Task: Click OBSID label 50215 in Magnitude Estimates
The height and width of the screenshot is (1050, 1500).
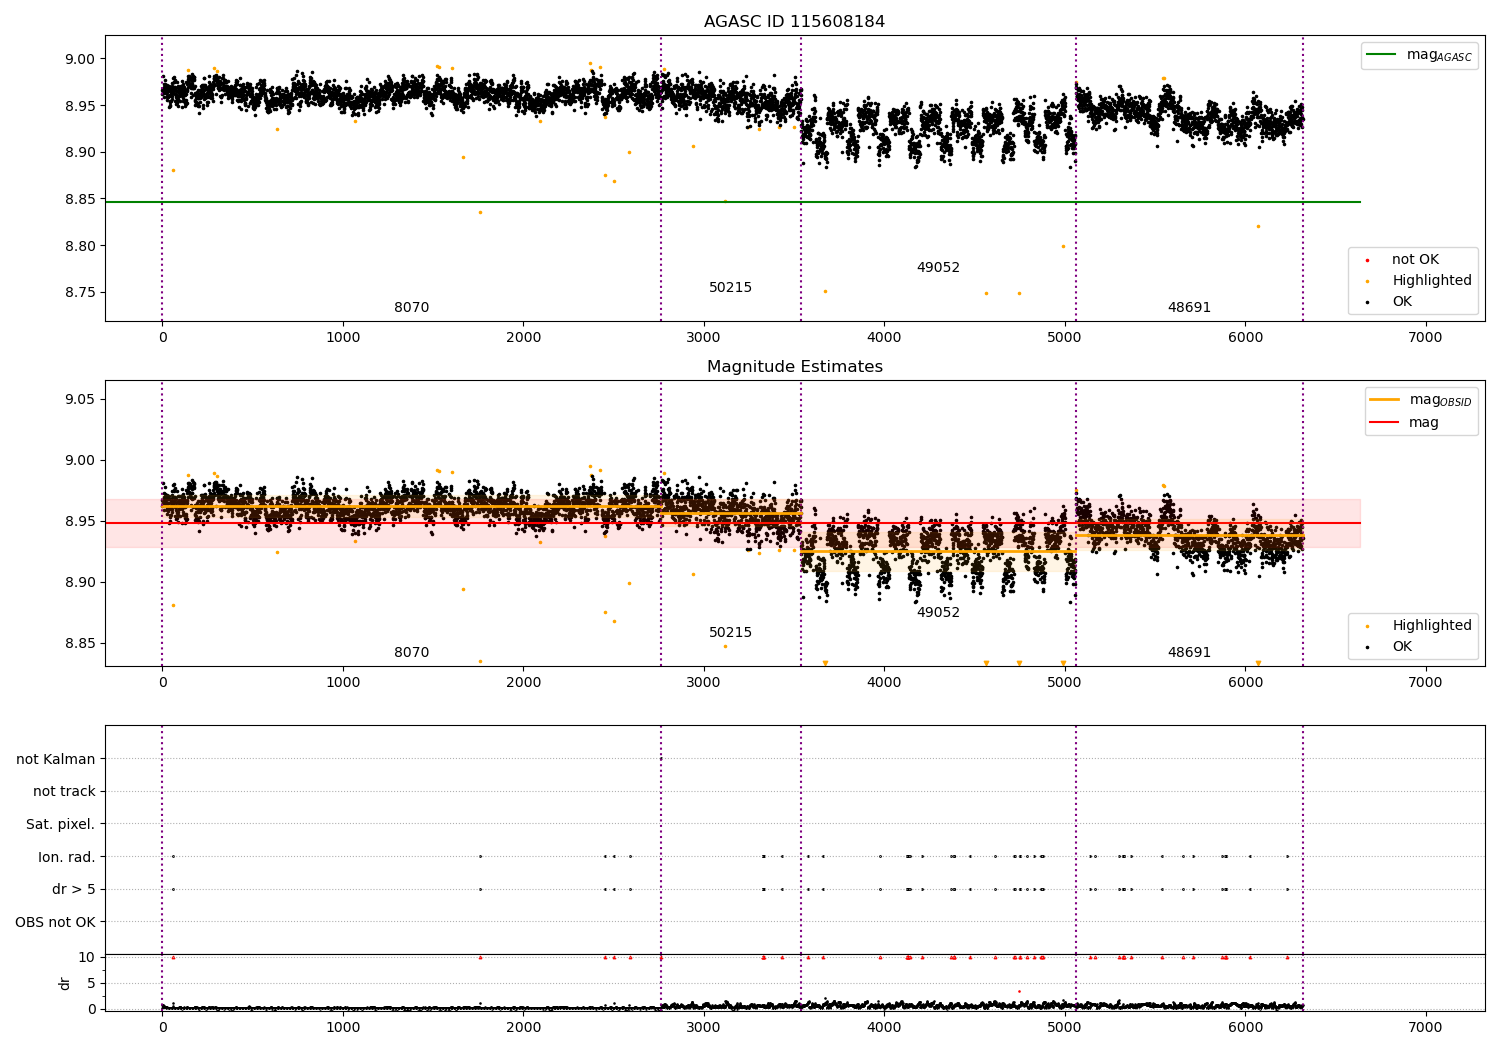Action: pos(730,633)
